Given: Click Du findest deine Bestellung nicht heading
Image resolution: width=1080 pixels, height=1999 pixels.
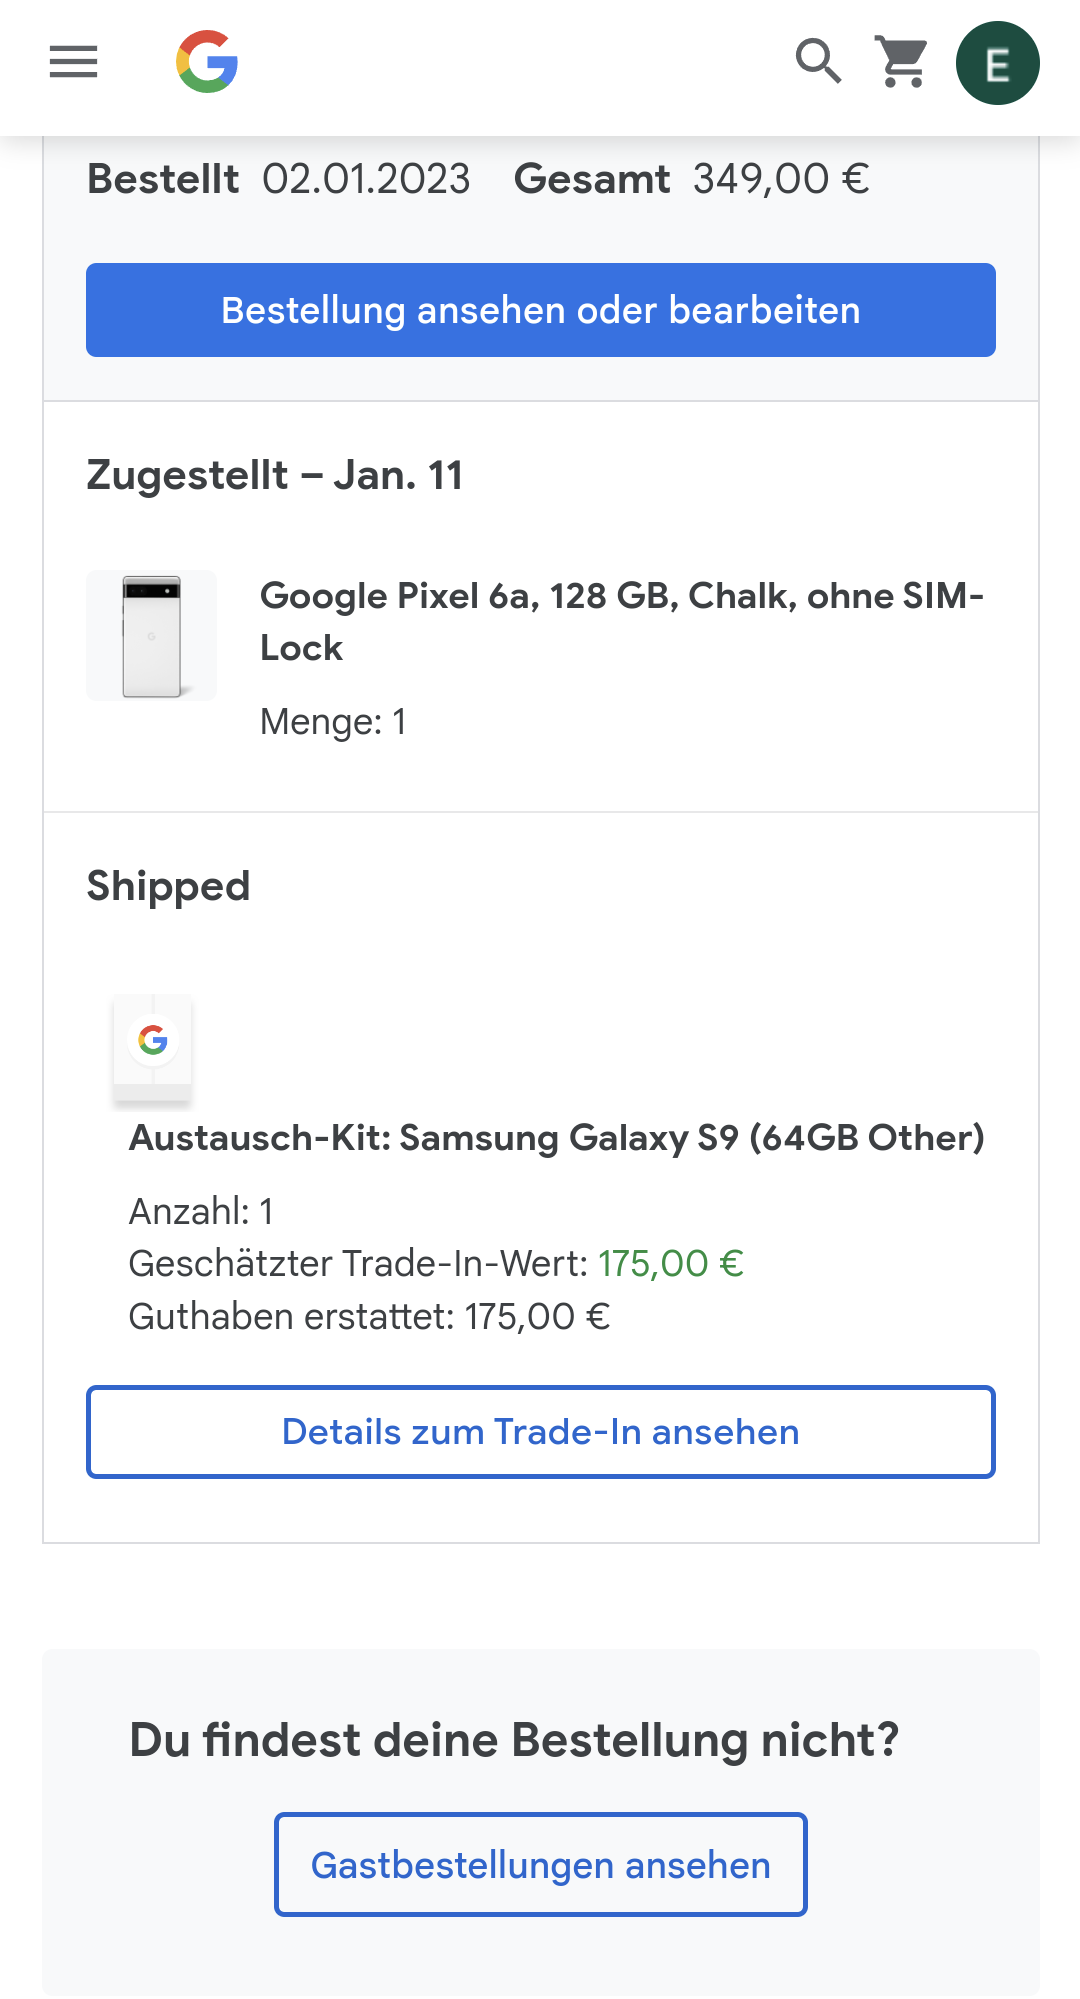Looking at the screenshot, I should click(514, 1740).
